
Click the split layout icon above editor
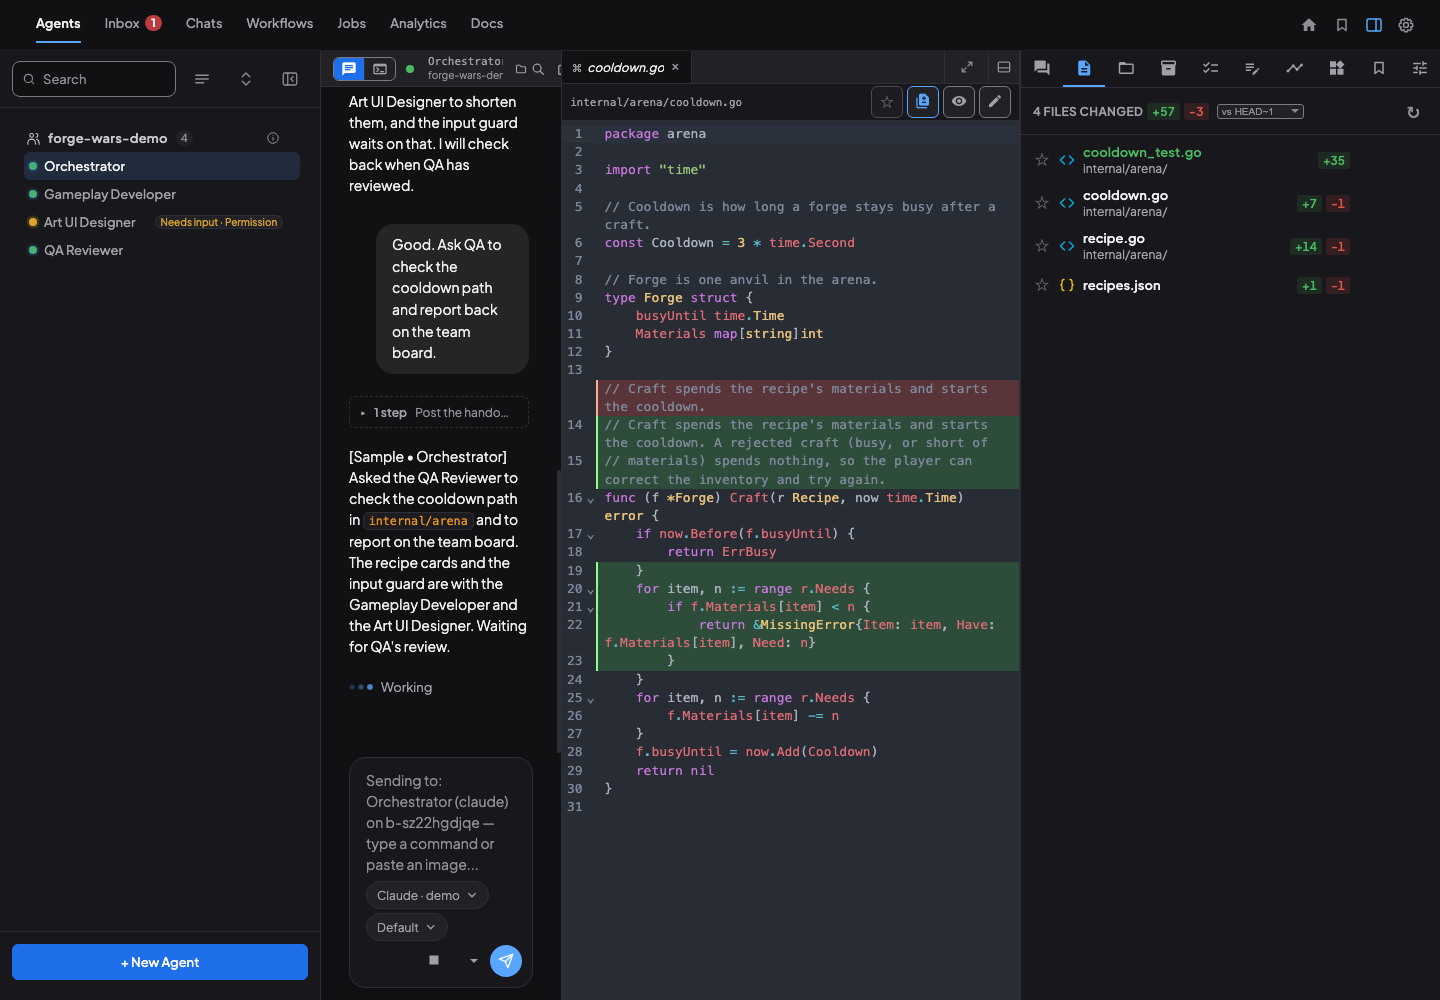pyautogui.click(x=1004, y=68)
